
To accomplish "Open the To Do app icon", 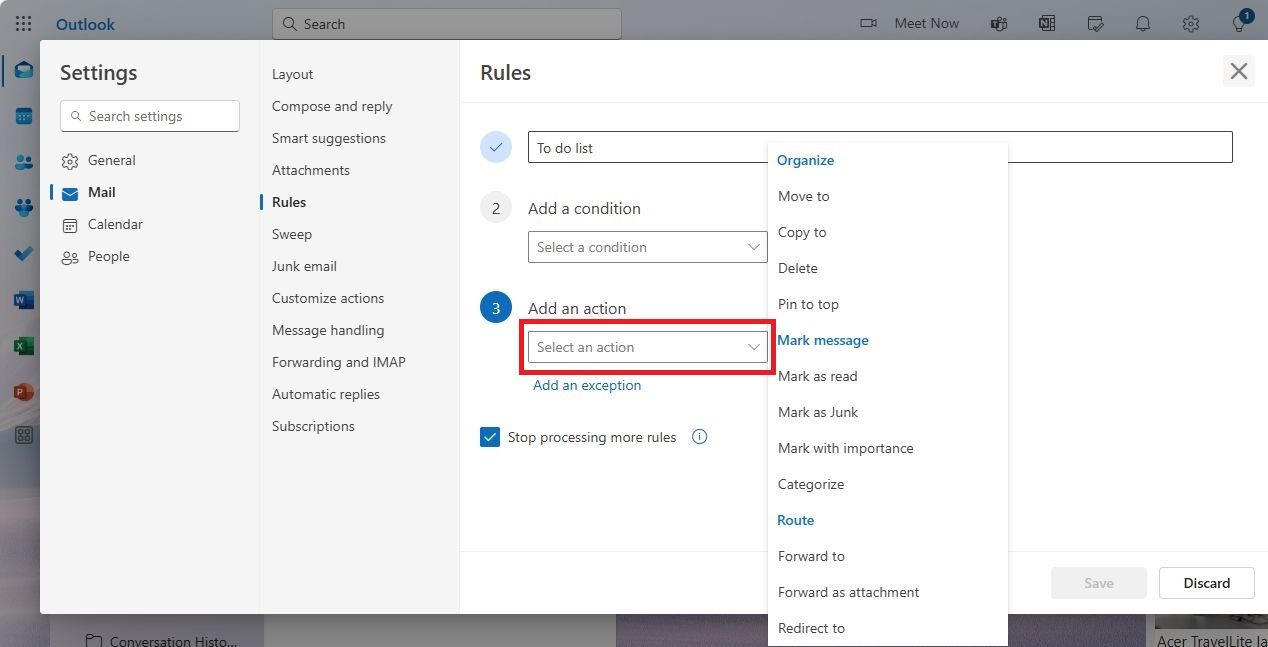I will [x=22, y=254].
